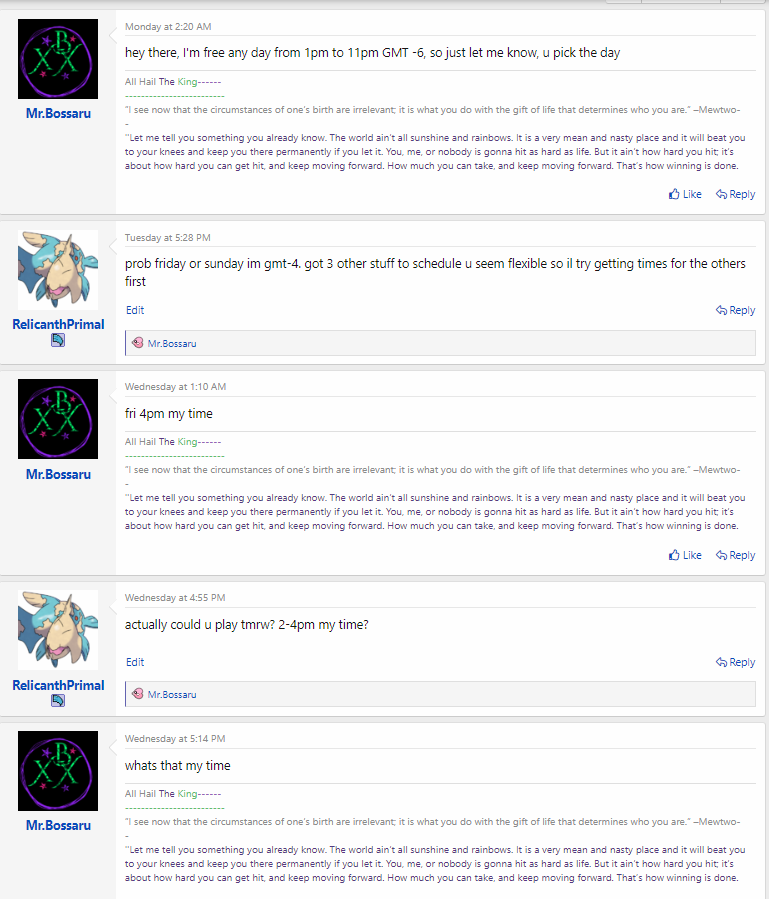Reply to the Monday 2:20 AM post
This screenshot has height=899, width=769.
click(x=735, y=194)
